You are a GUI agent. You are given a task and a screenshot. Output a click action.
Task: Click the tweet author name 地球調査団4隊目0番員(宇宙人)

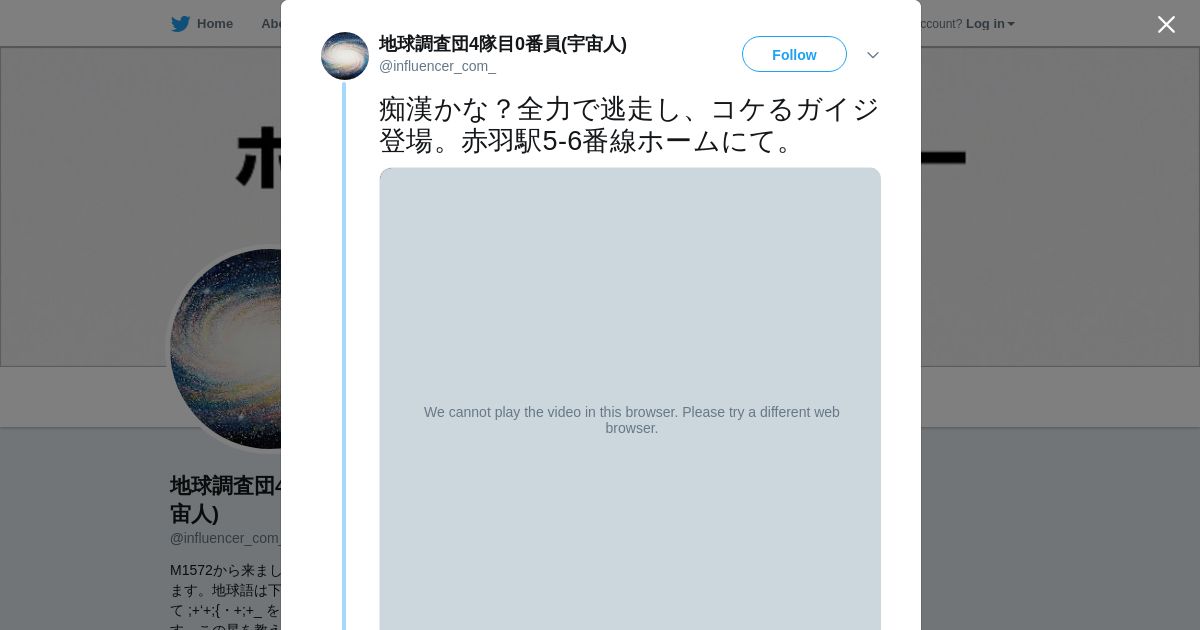pyautogui.click(x=503, y=44)
